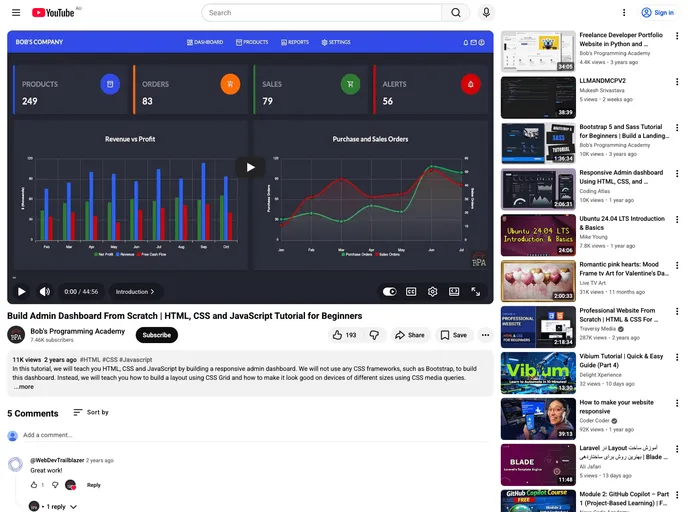688x512 pixels.
Task: Switch to theater mode view
Action: click(454, 292)
